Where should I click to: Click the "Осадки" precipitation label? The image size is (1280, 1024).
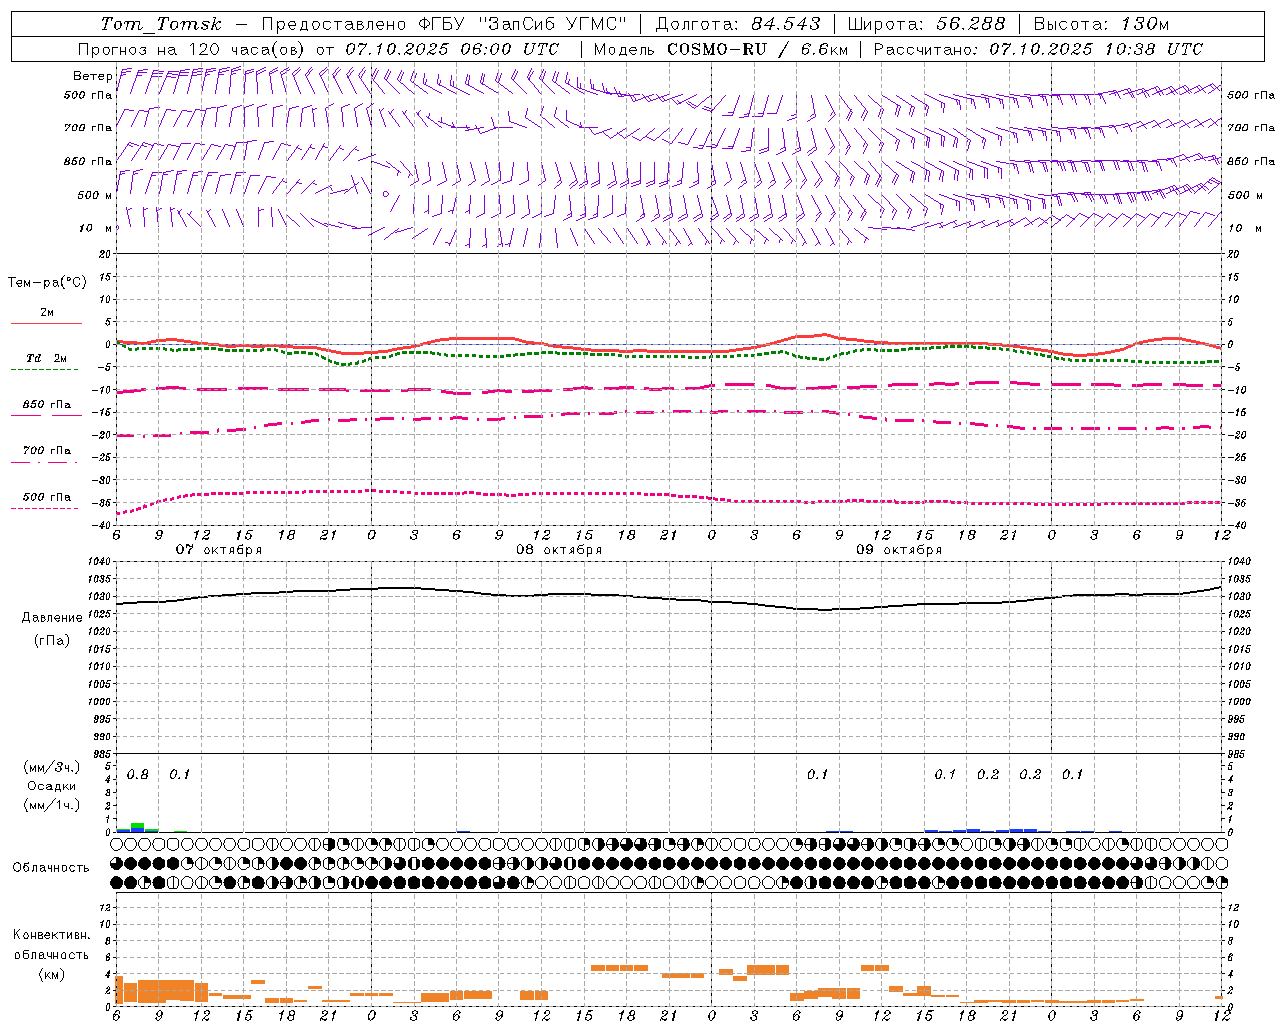coord(51,786)
